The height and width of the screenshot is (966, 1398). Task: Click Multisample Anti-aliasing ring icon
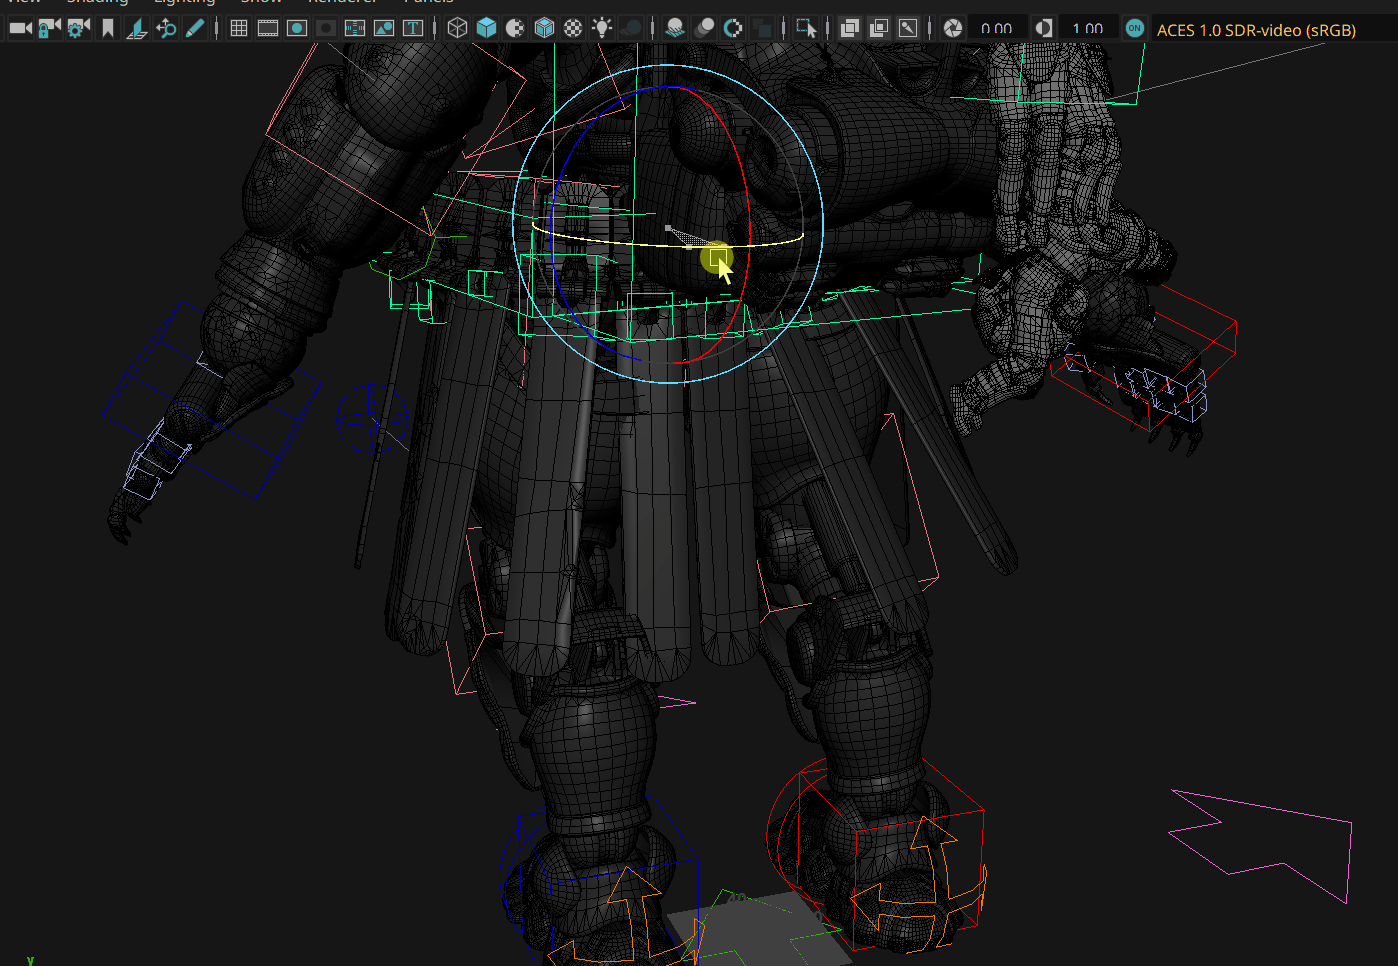[x=733, y=28]
